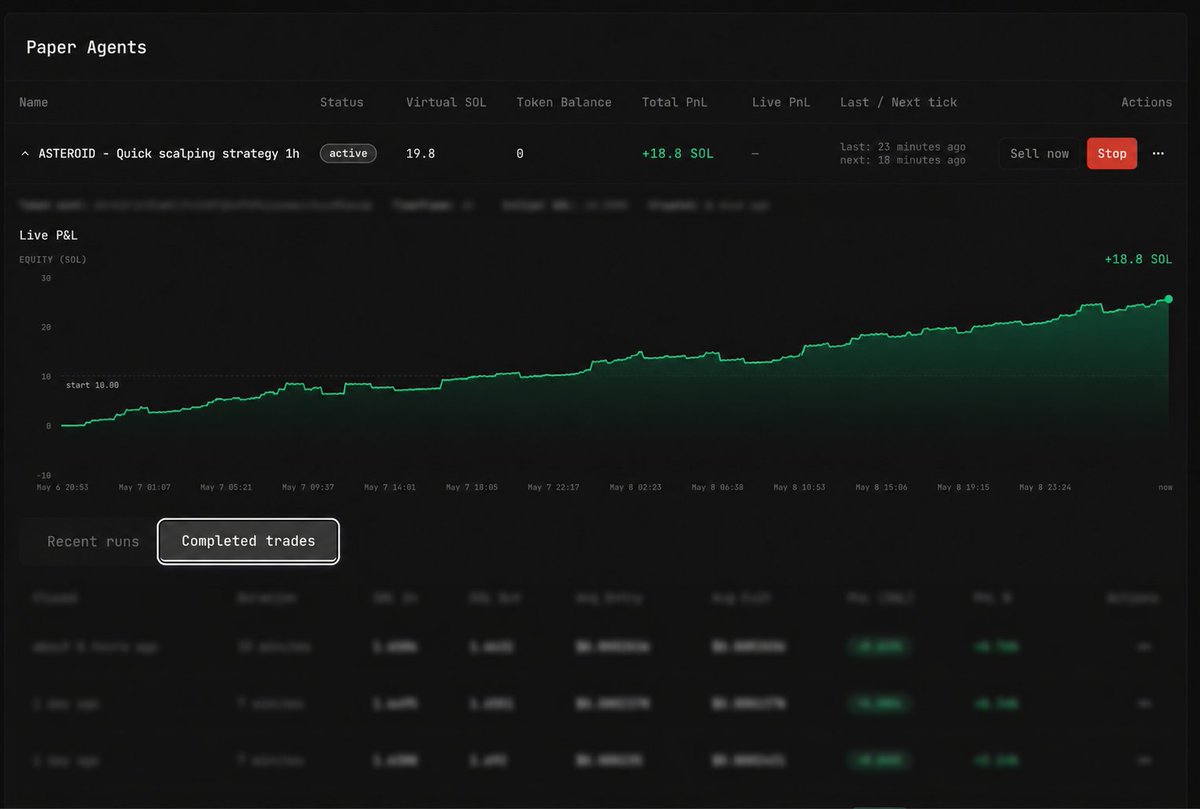
Task: Collapse the ASTEROID agent row chevron
Action: point(25,154)
